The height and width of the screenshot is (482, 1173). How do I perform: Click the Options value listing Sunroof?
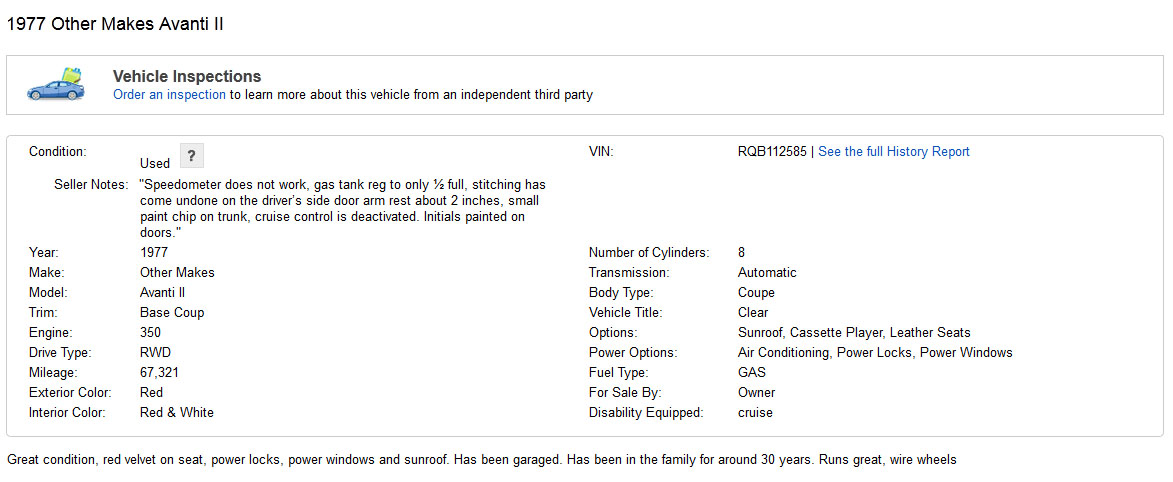click(853, 332)
